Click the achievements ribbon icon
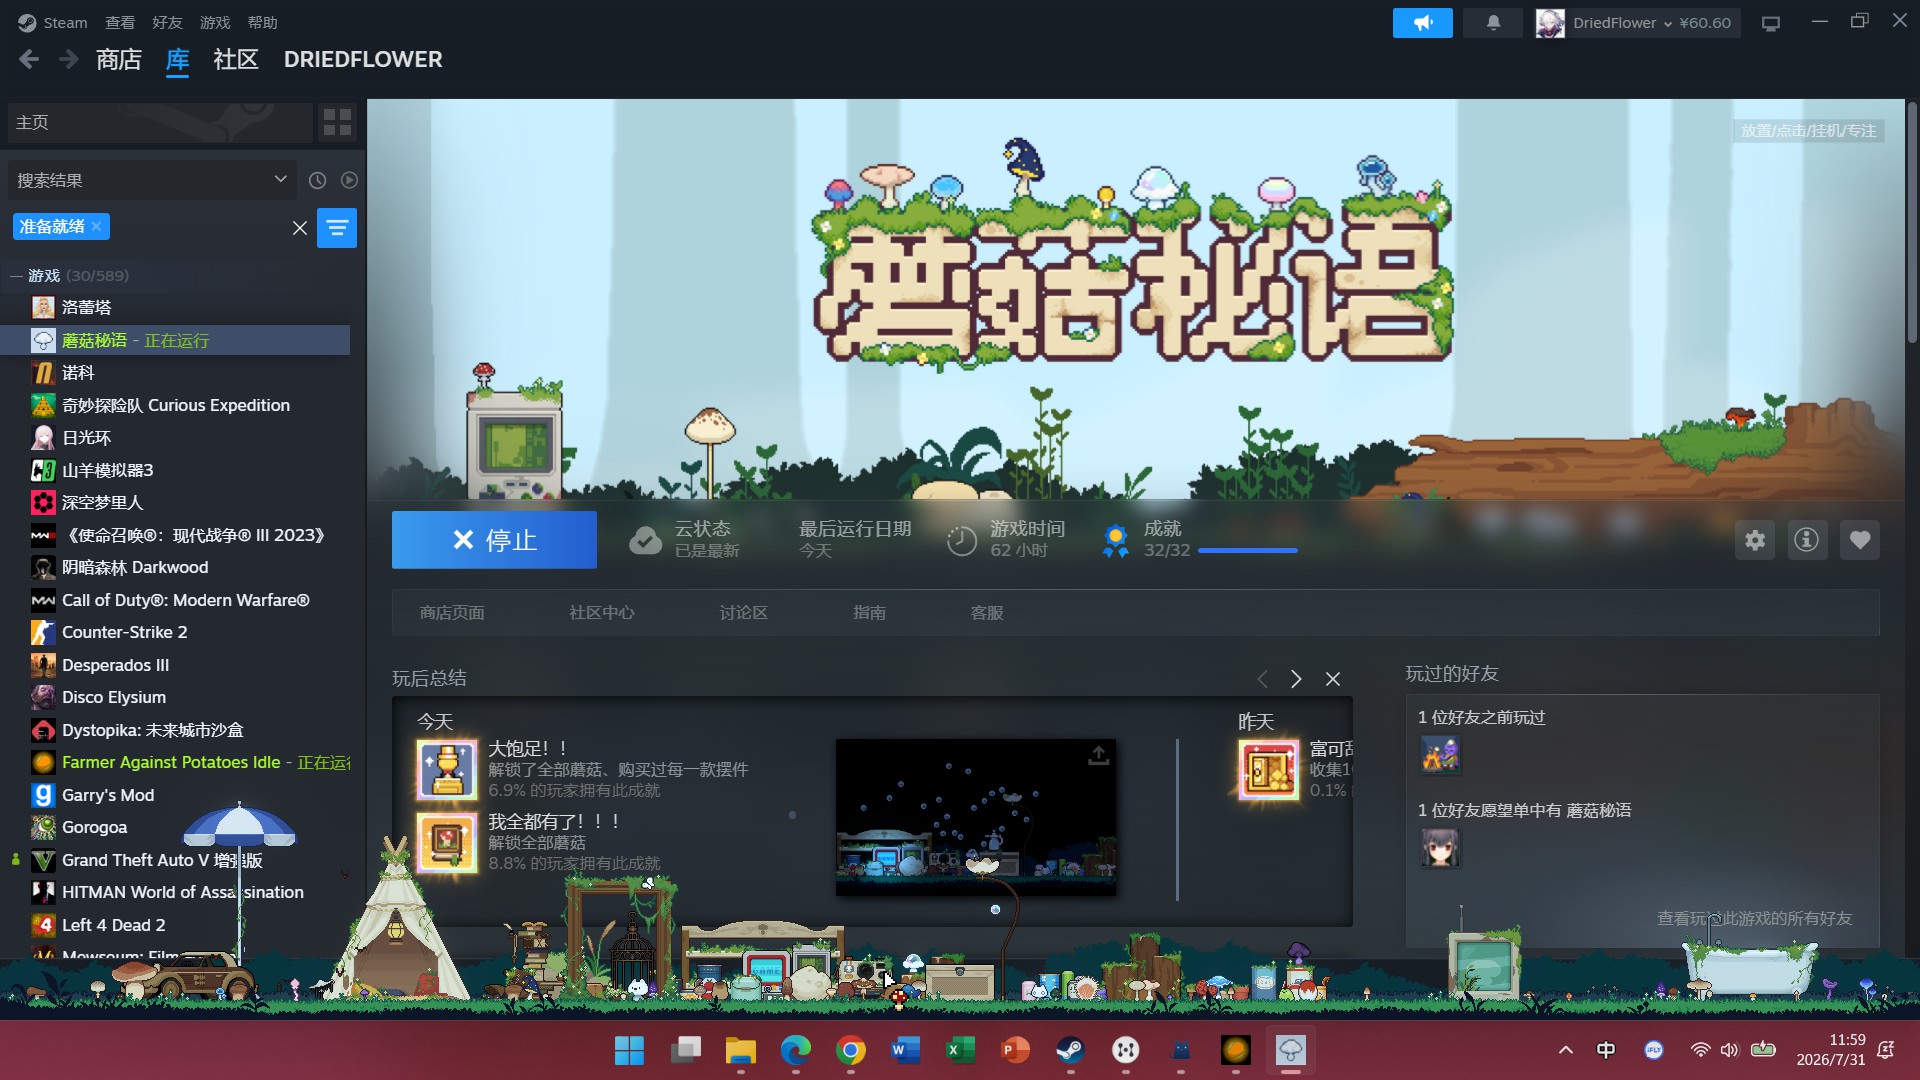 pyautogui.click(x=1115, y=541)
